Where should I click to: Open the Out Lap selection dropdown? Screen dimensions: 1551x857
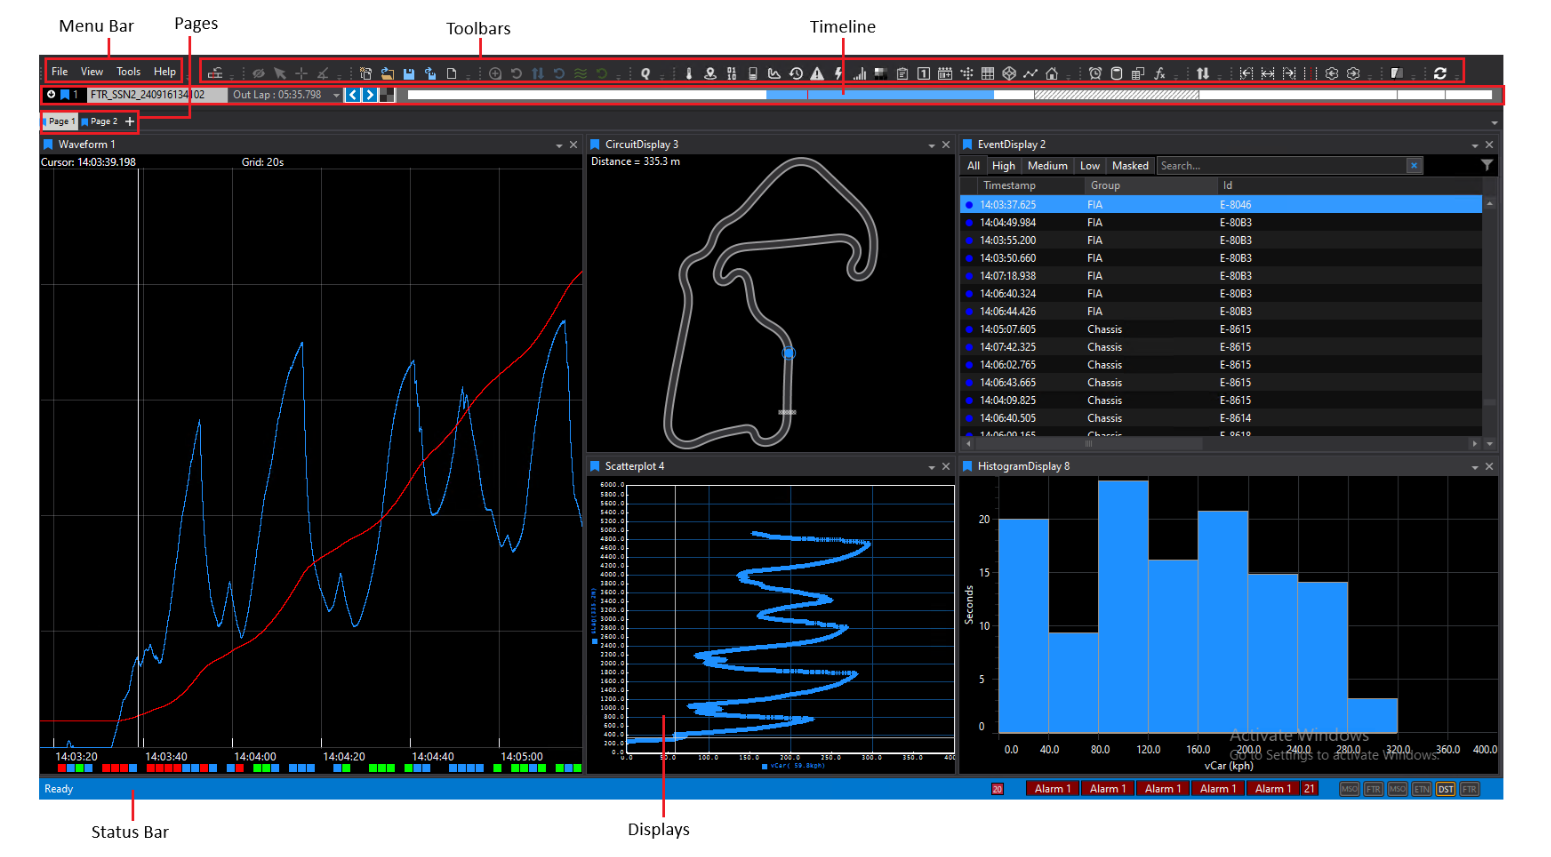pyautogui.click(x=336, y=95)
